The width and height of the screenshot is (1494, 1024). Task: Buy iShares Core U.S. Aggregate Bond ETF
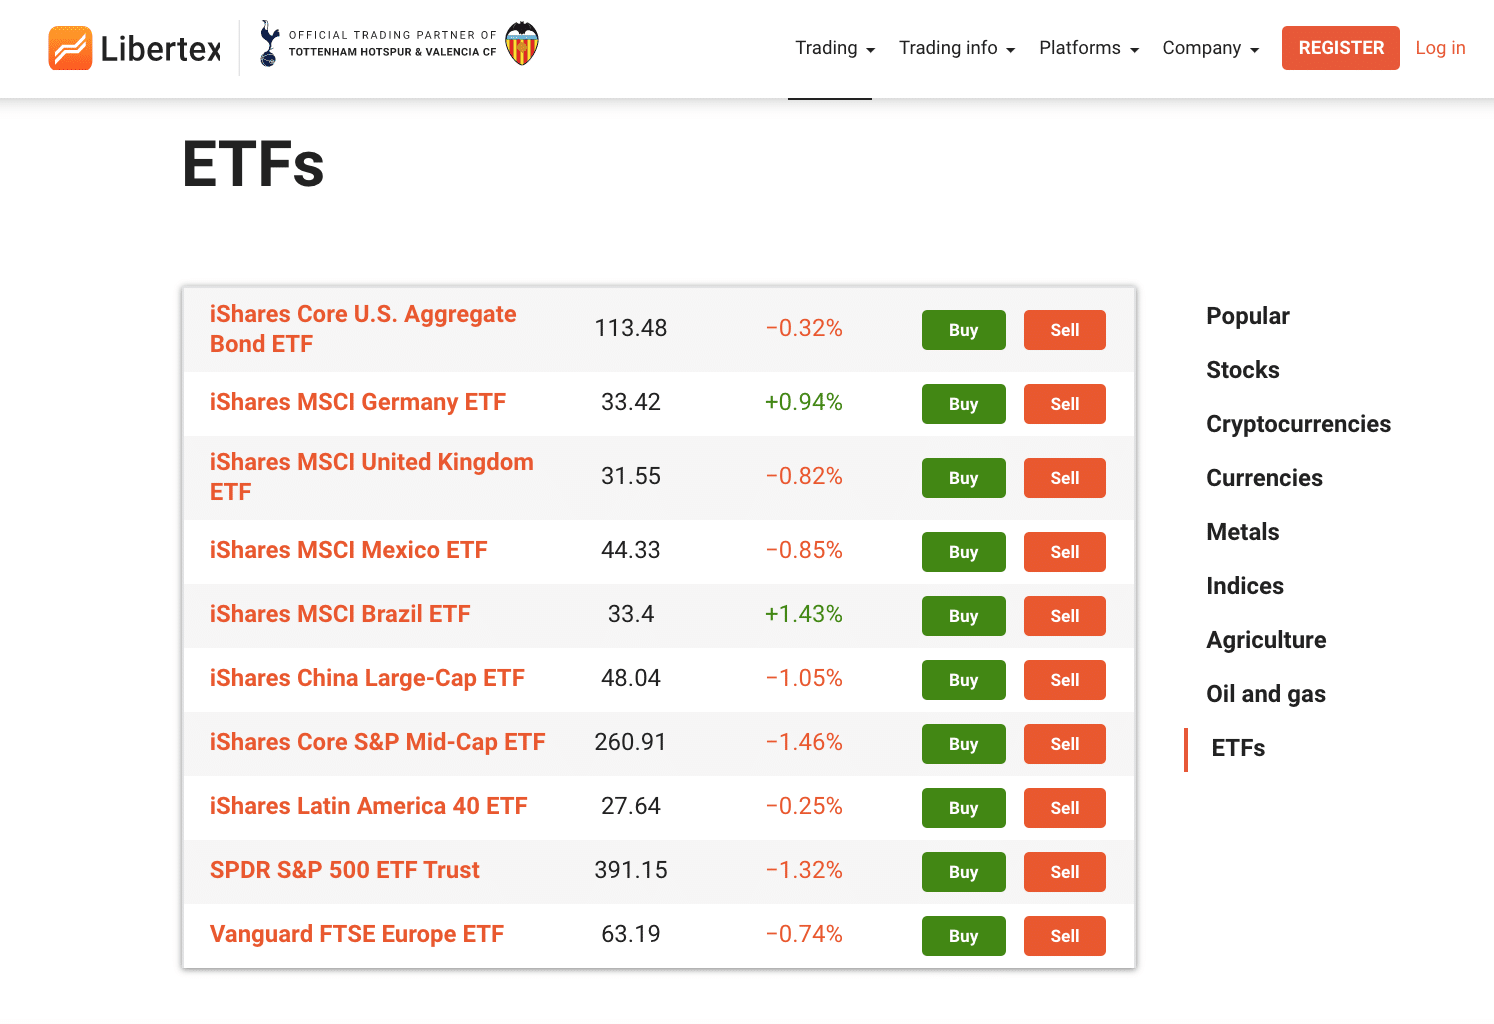963,330
